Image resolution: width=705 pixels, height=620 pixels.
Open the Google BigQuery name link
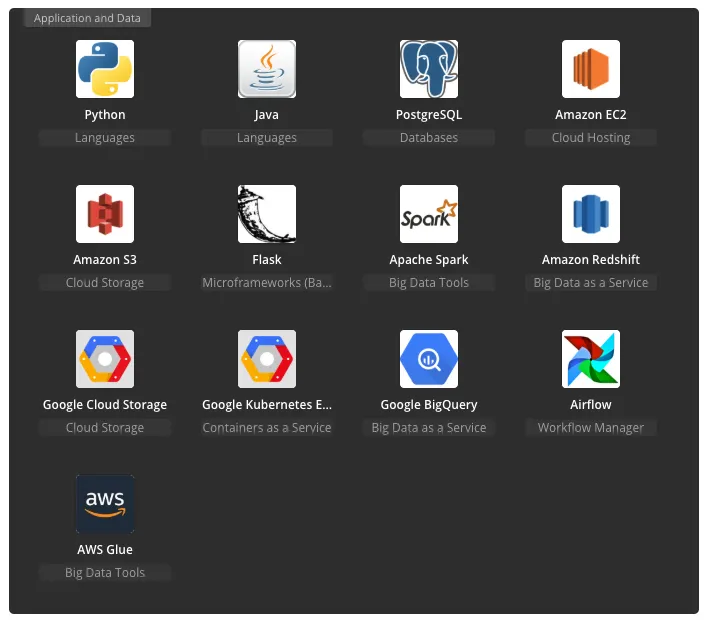[x=429, y=405]
